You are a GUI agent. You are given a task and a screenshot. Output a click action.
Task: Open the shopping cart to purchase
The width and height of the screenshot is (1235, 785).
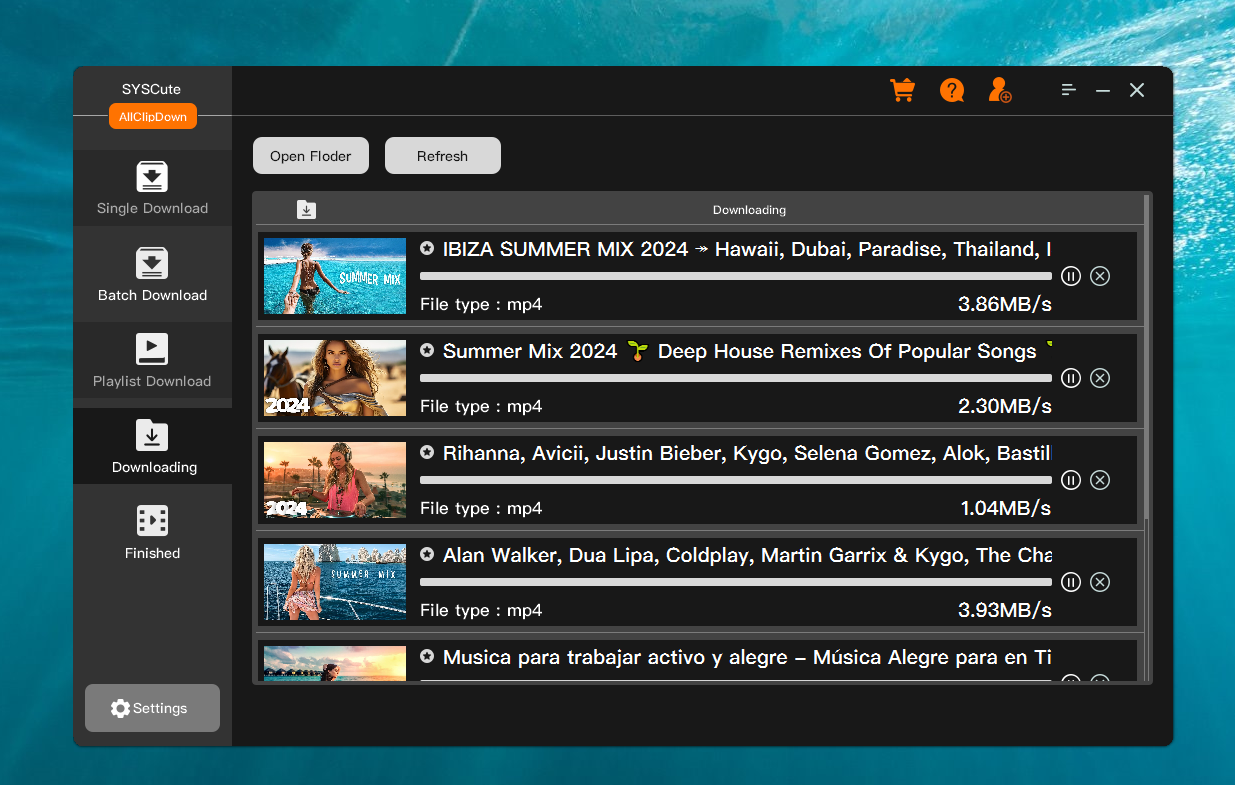(x=902, y=90)
